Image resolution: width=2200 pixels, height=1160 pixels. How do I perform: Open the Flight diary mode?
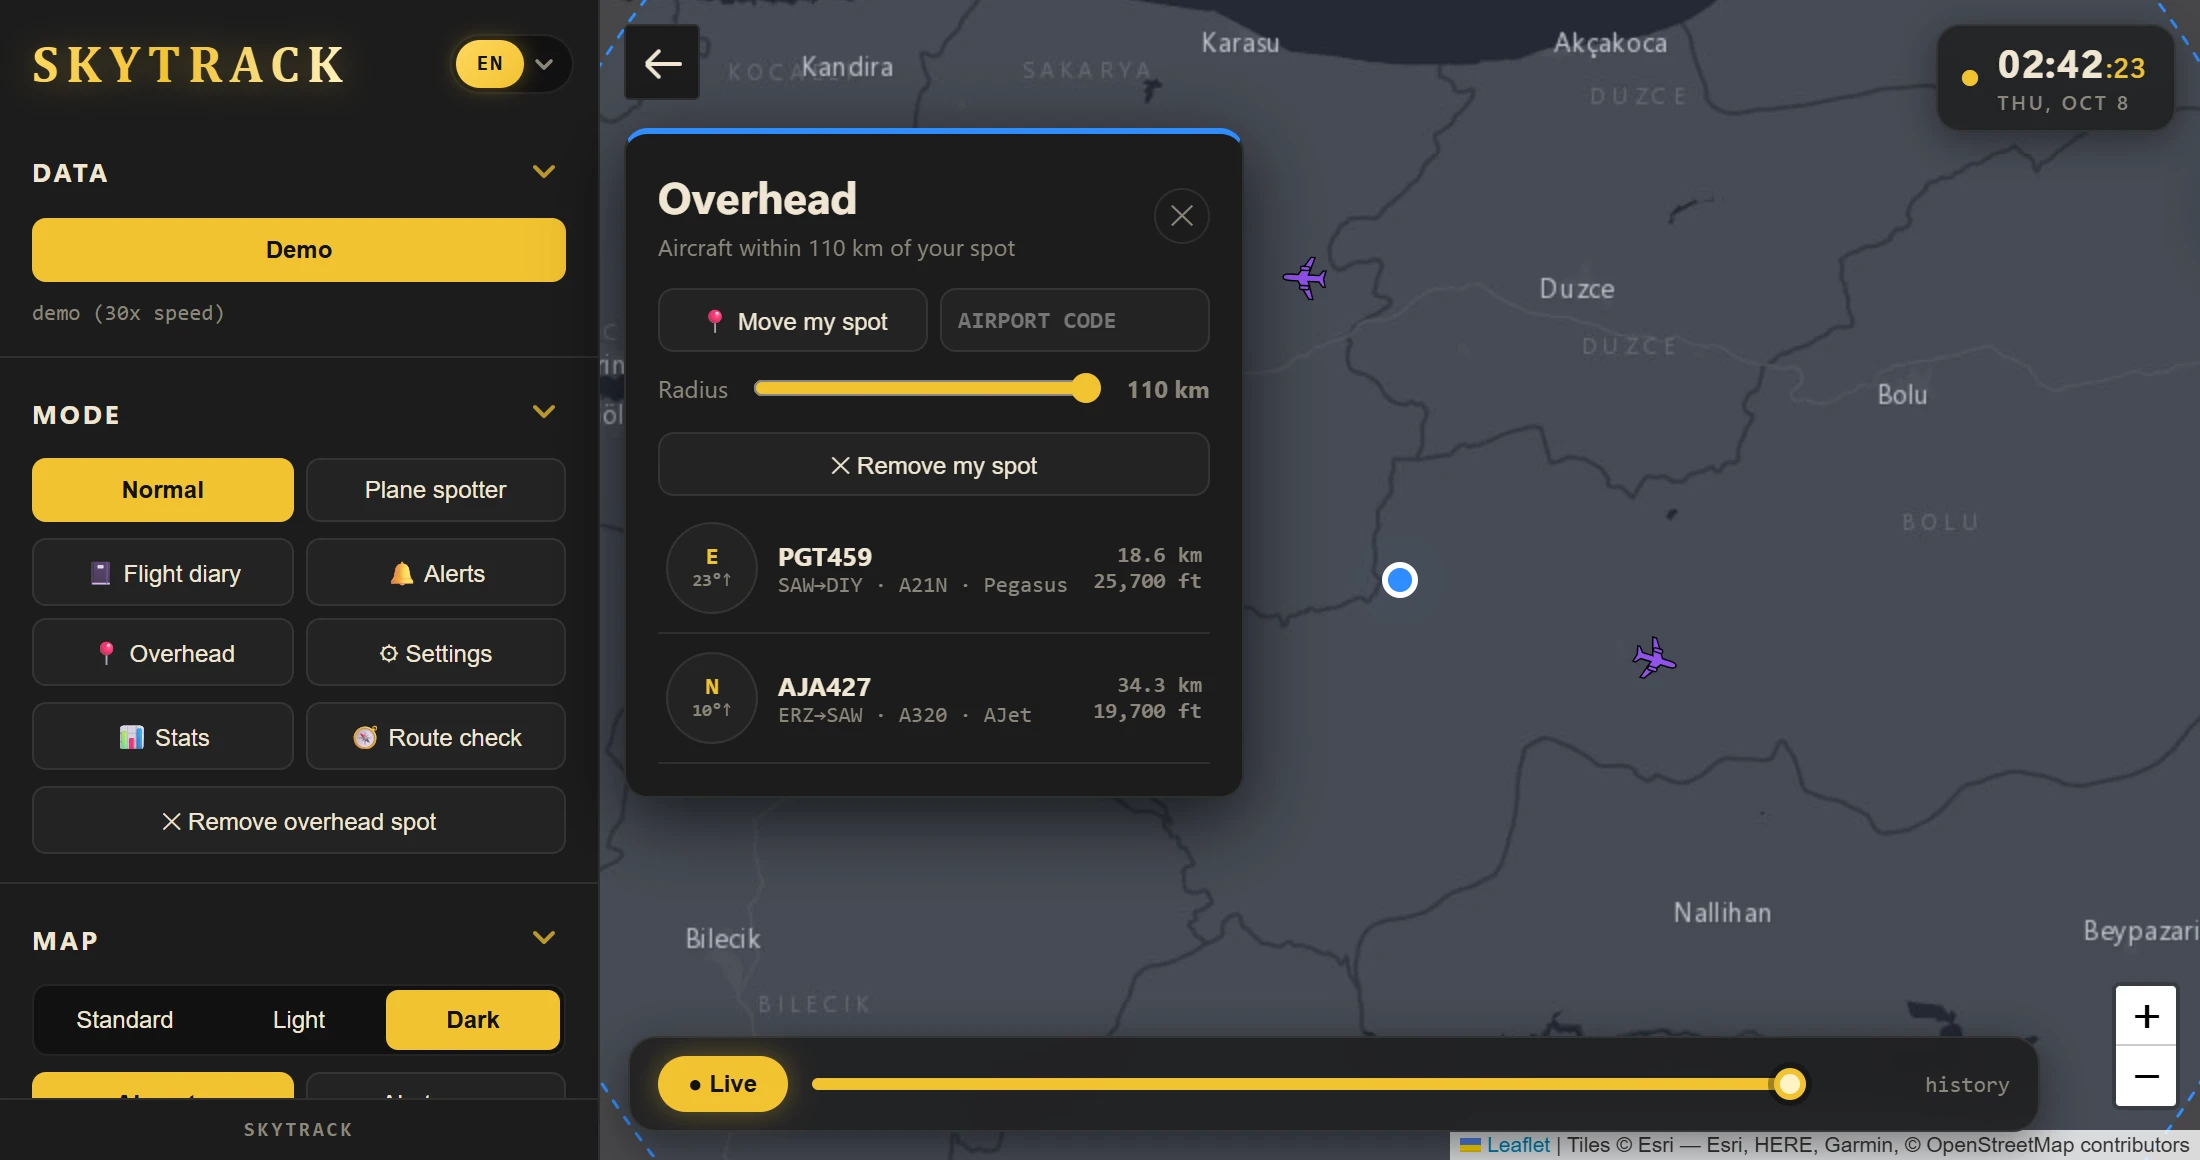tap(163, 573)
